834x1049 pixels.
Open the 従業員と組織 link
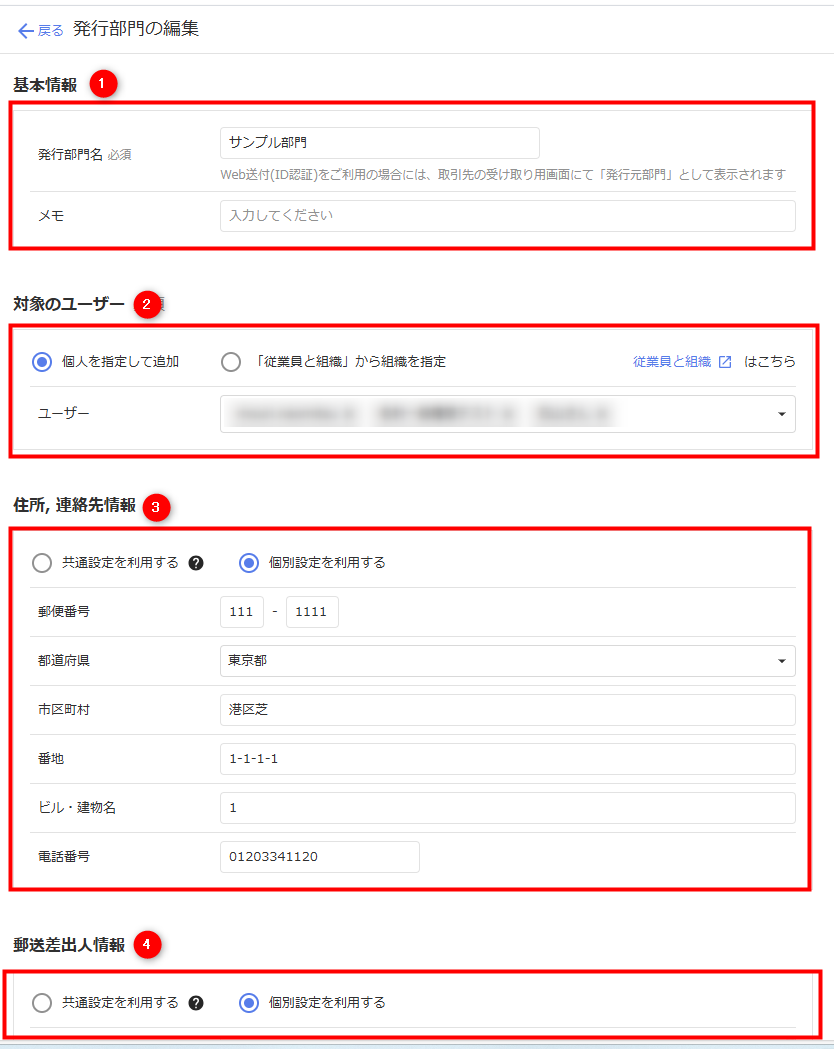(671, 362)
